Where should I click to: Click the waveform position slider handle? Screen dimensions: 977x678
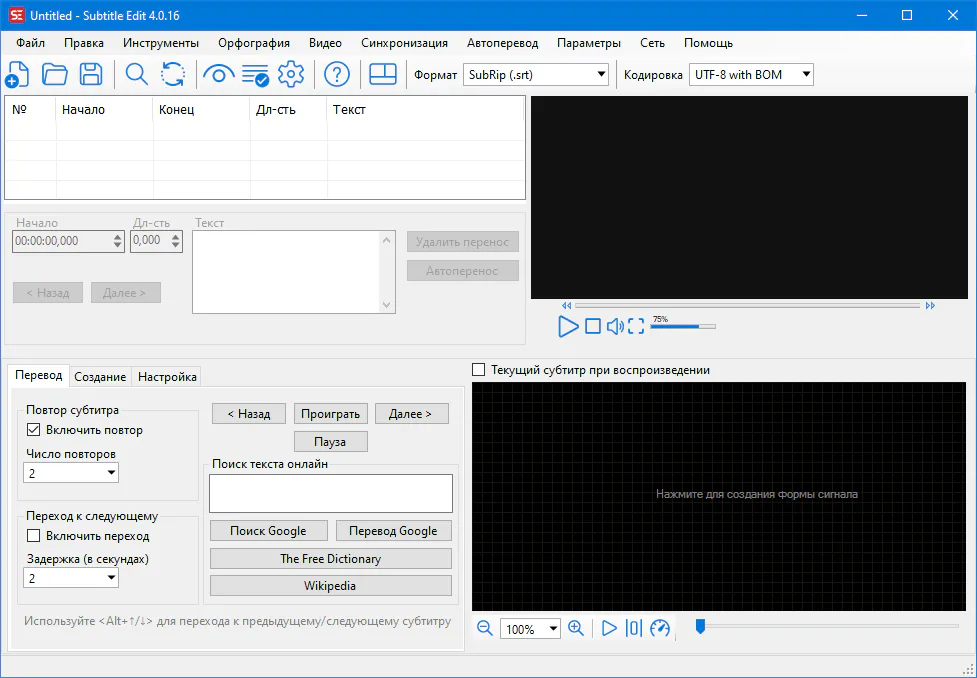700,626
